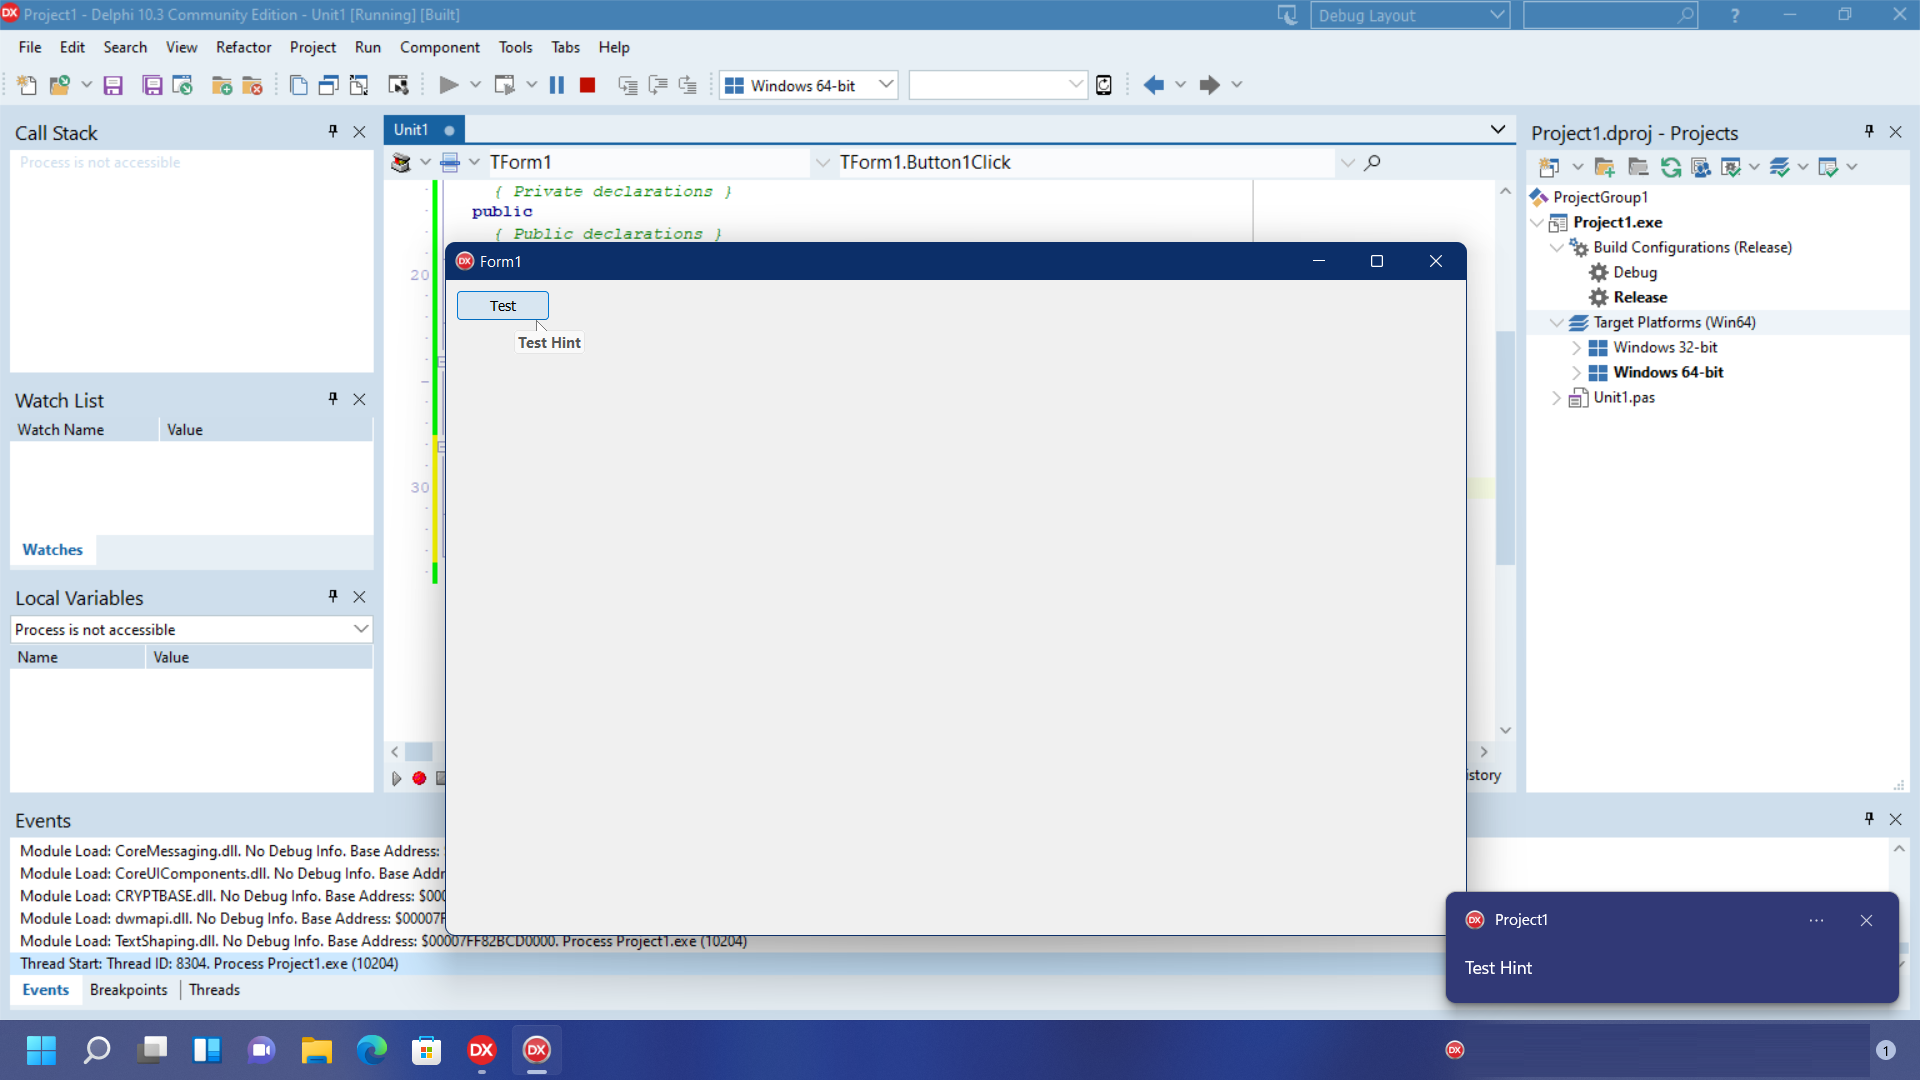This screenshot has height=1080, width=1920.
Task: Click the Trace Into debug icon
Action: (x=628, y=85)
